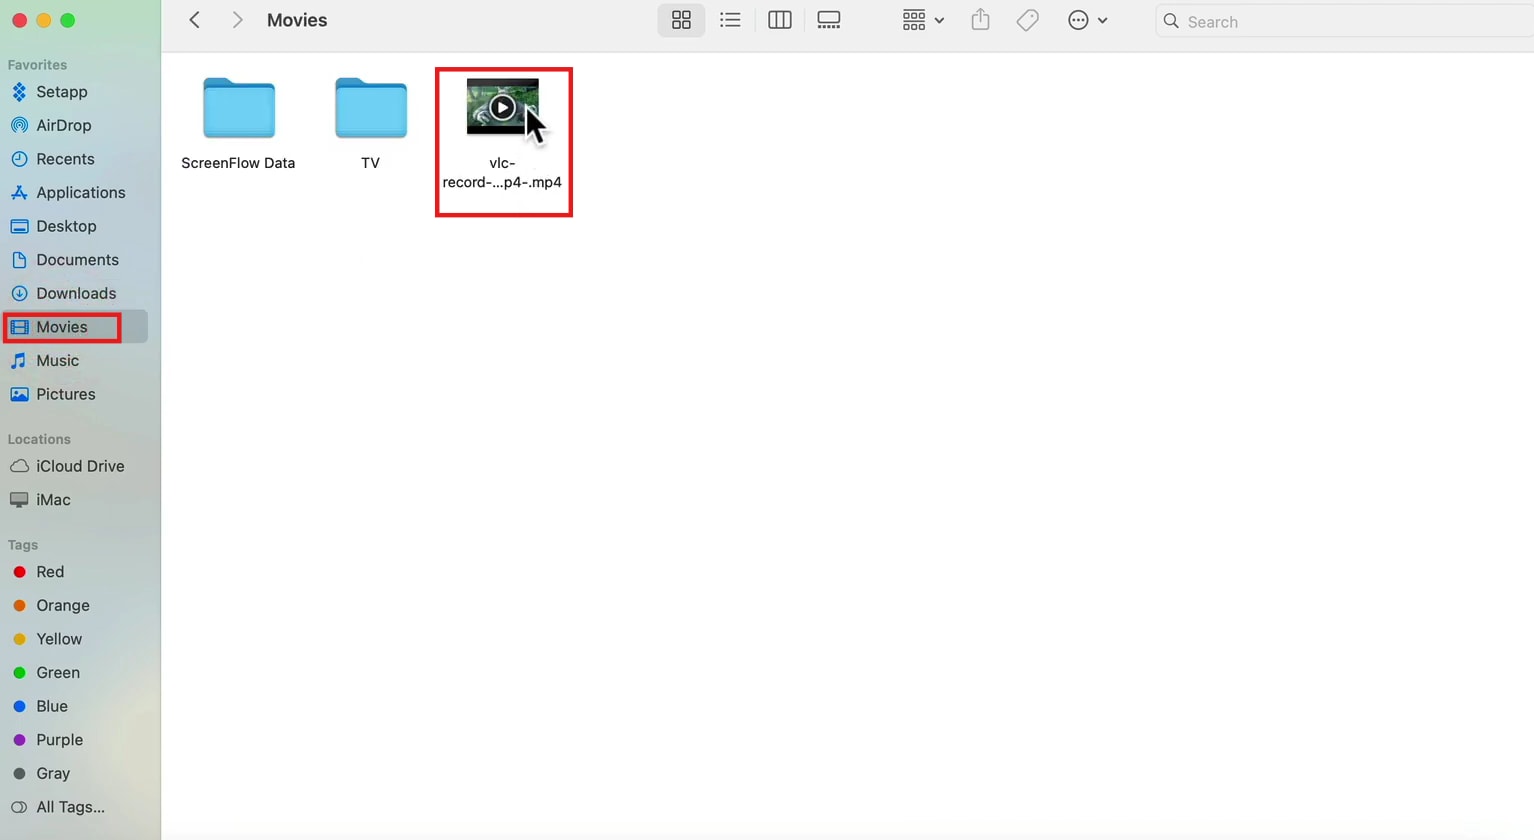Close the Finder window with red button

click(x=19, y=20)
